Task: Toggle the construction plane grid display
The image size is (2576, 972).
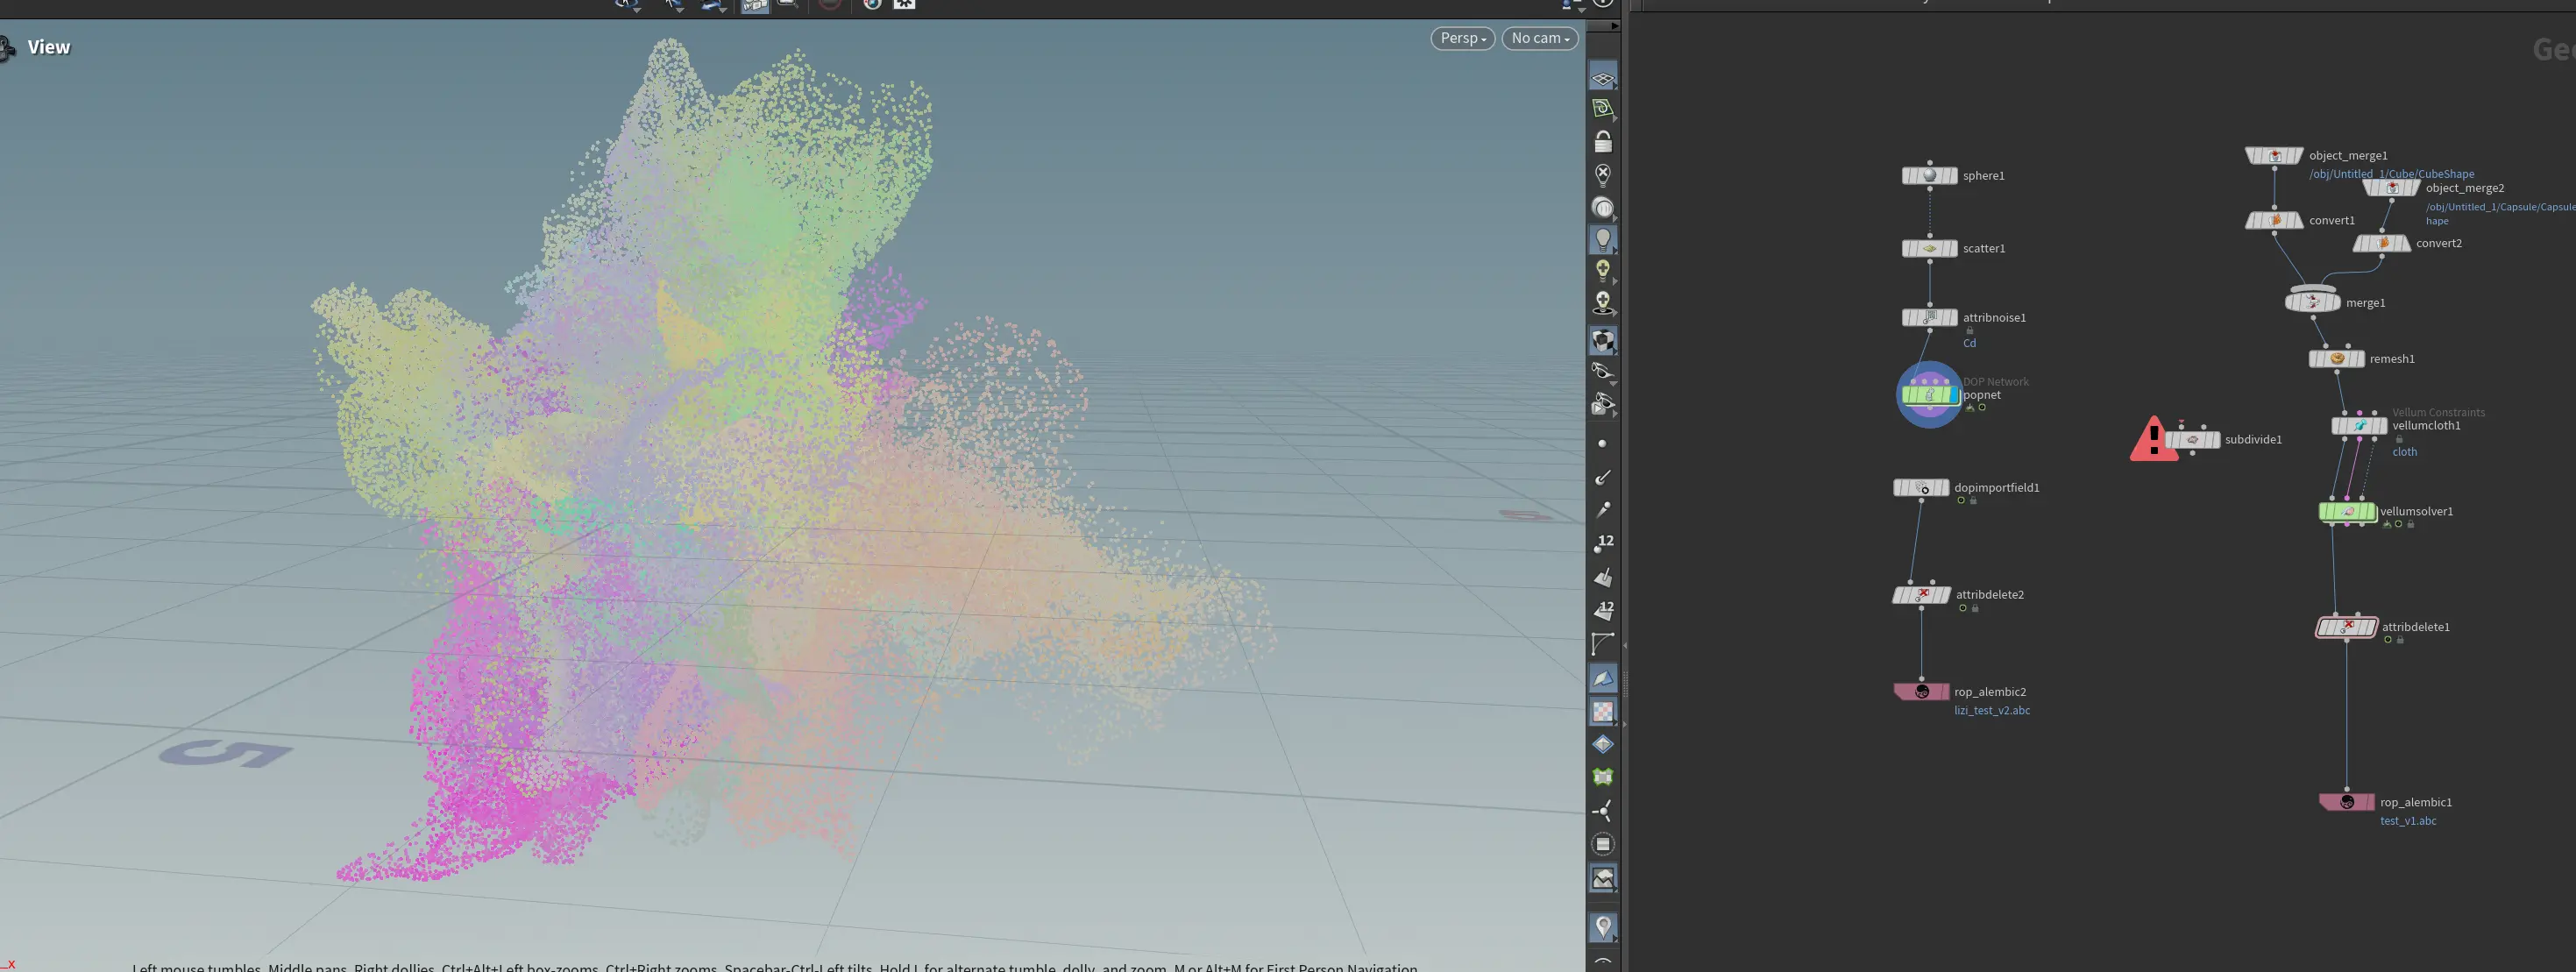Action: click(x=1603, y=78)
